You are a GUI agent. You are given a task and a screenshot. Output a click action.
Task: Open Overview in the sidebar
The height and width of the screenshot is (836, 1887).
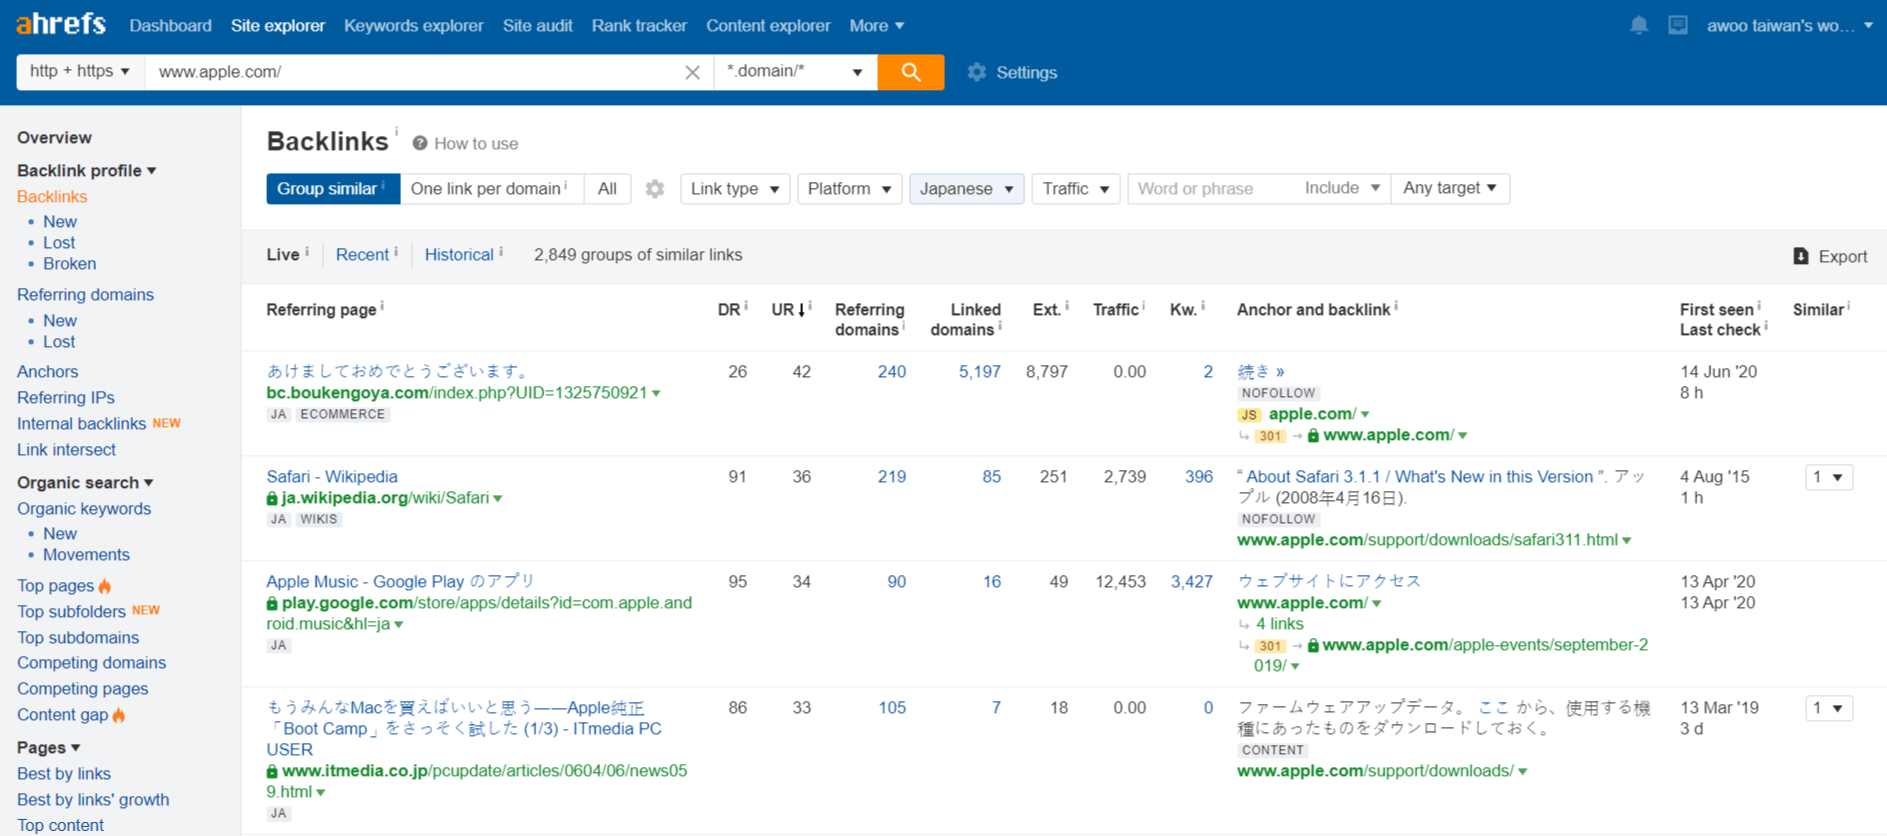54,138
